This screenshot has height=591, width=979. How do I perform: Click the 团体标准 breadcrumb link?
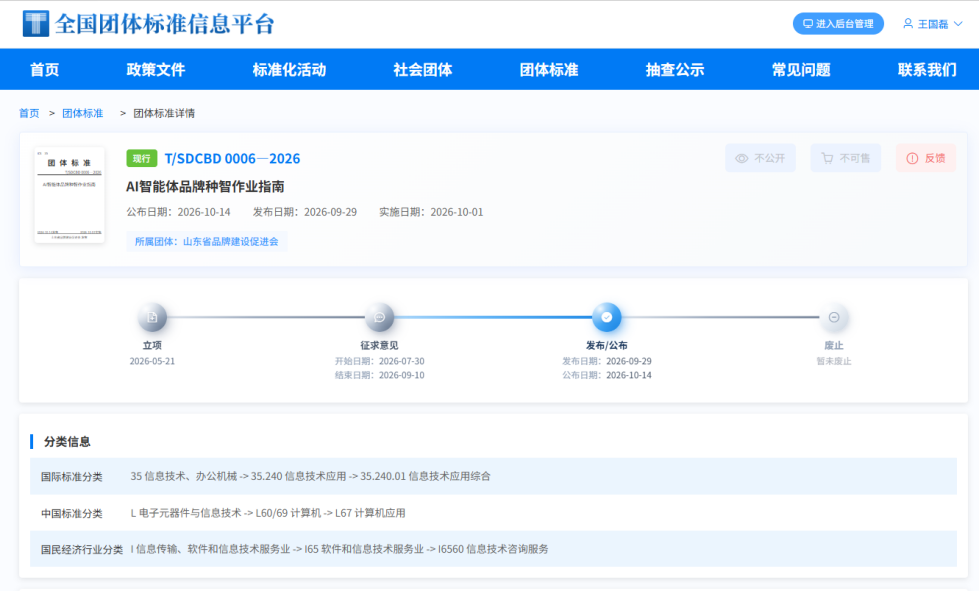click(x=82, y=113)
